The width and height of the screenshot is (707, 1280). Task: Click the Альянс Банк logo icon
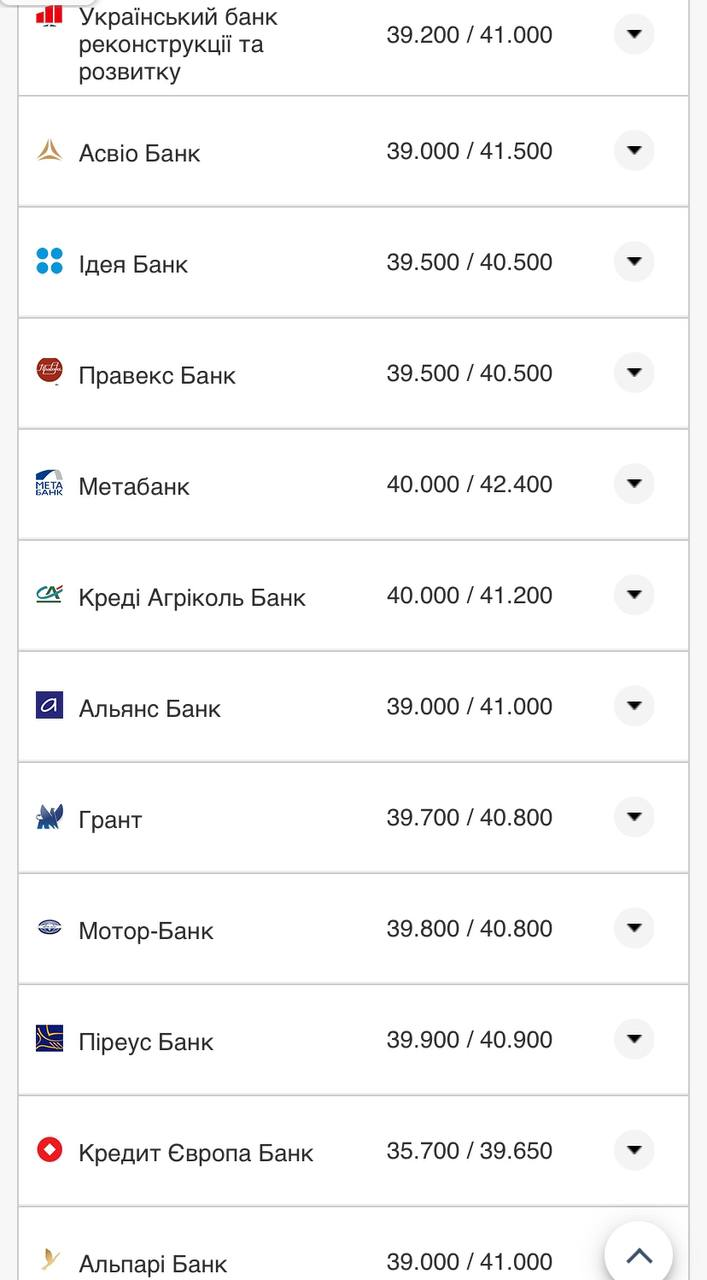click(49, 706)
